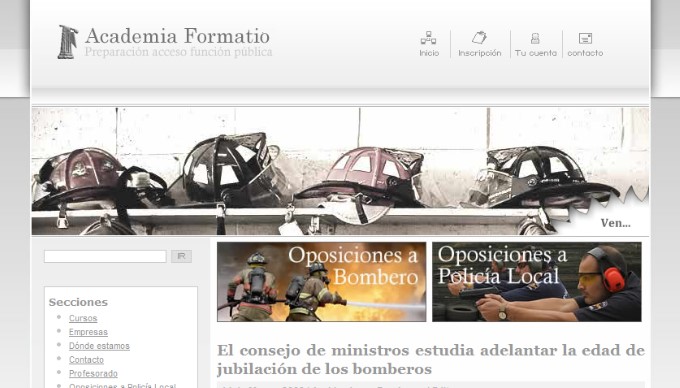The image size is (680, 388).
Task: Open the contacto menu label
Action: [585, 53]
